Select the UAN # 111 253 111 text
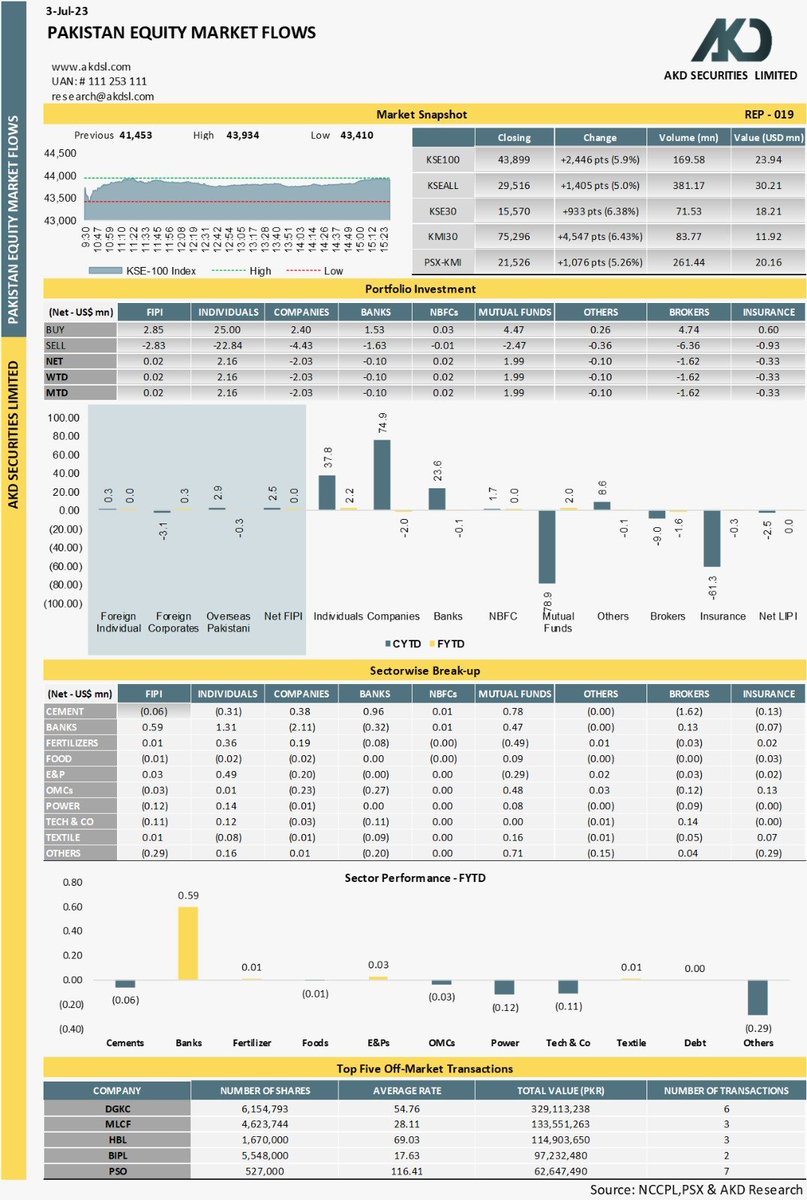807x1200 pixels. click(x=98, y=82)
